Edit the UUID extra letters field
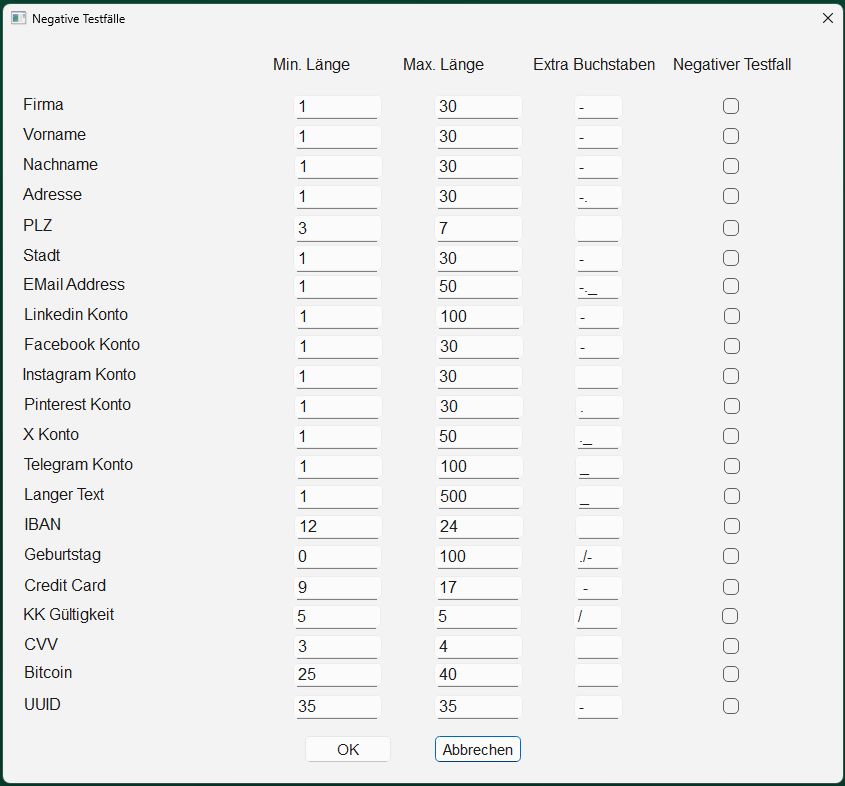Viewport: 845px width, 786px height. (x=598, y=707)
